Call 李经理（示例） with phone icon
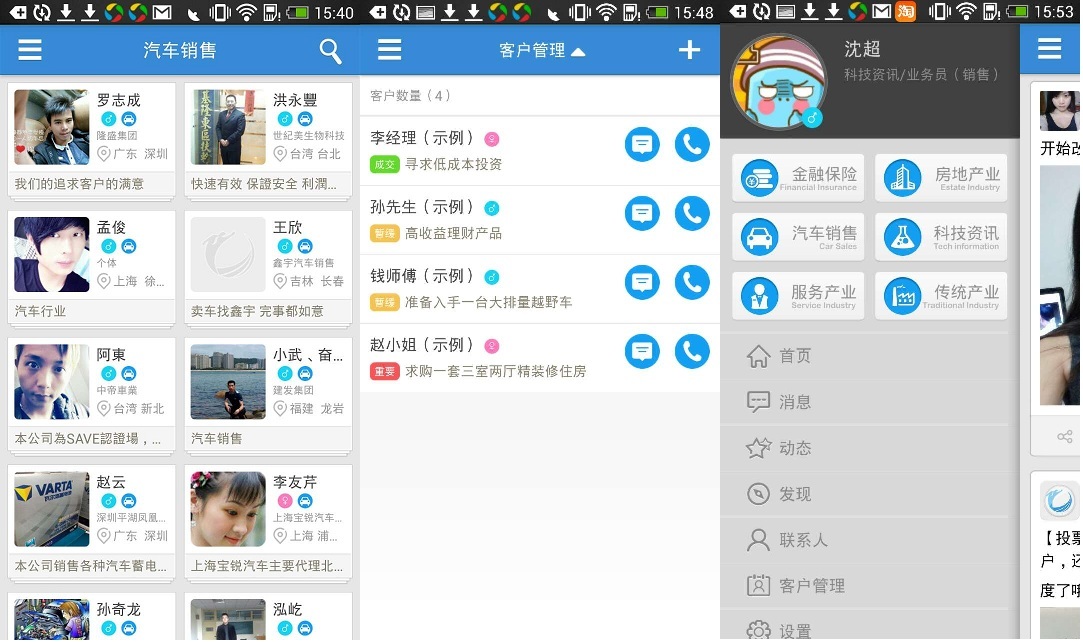 (691, 144)
